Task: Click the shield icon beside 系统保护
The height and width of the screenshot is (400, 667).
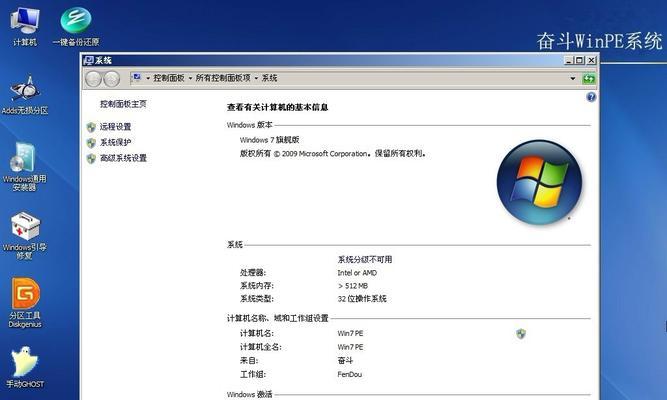Action: [x=91, y=143]
